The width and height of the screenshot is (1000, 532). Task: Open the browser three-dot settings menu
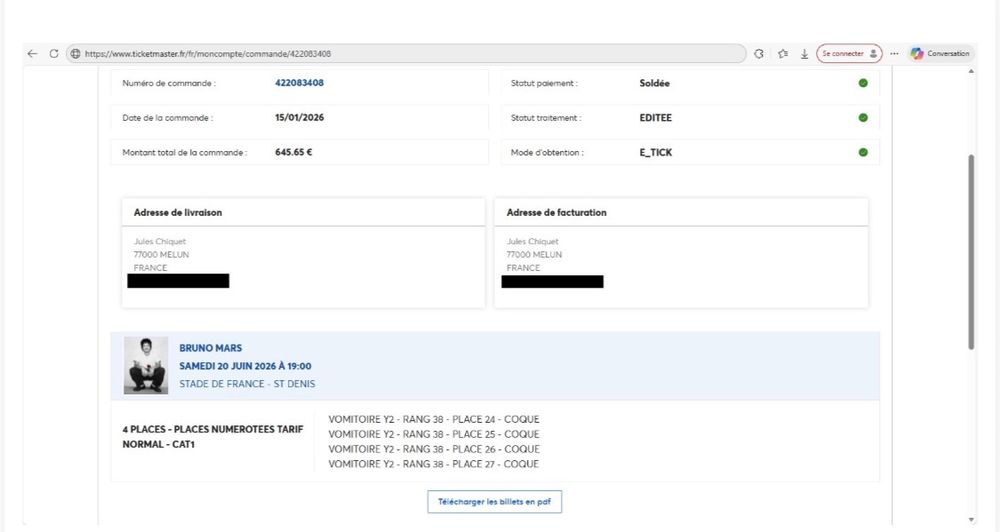pyautogui.click(x=894, y=54)
